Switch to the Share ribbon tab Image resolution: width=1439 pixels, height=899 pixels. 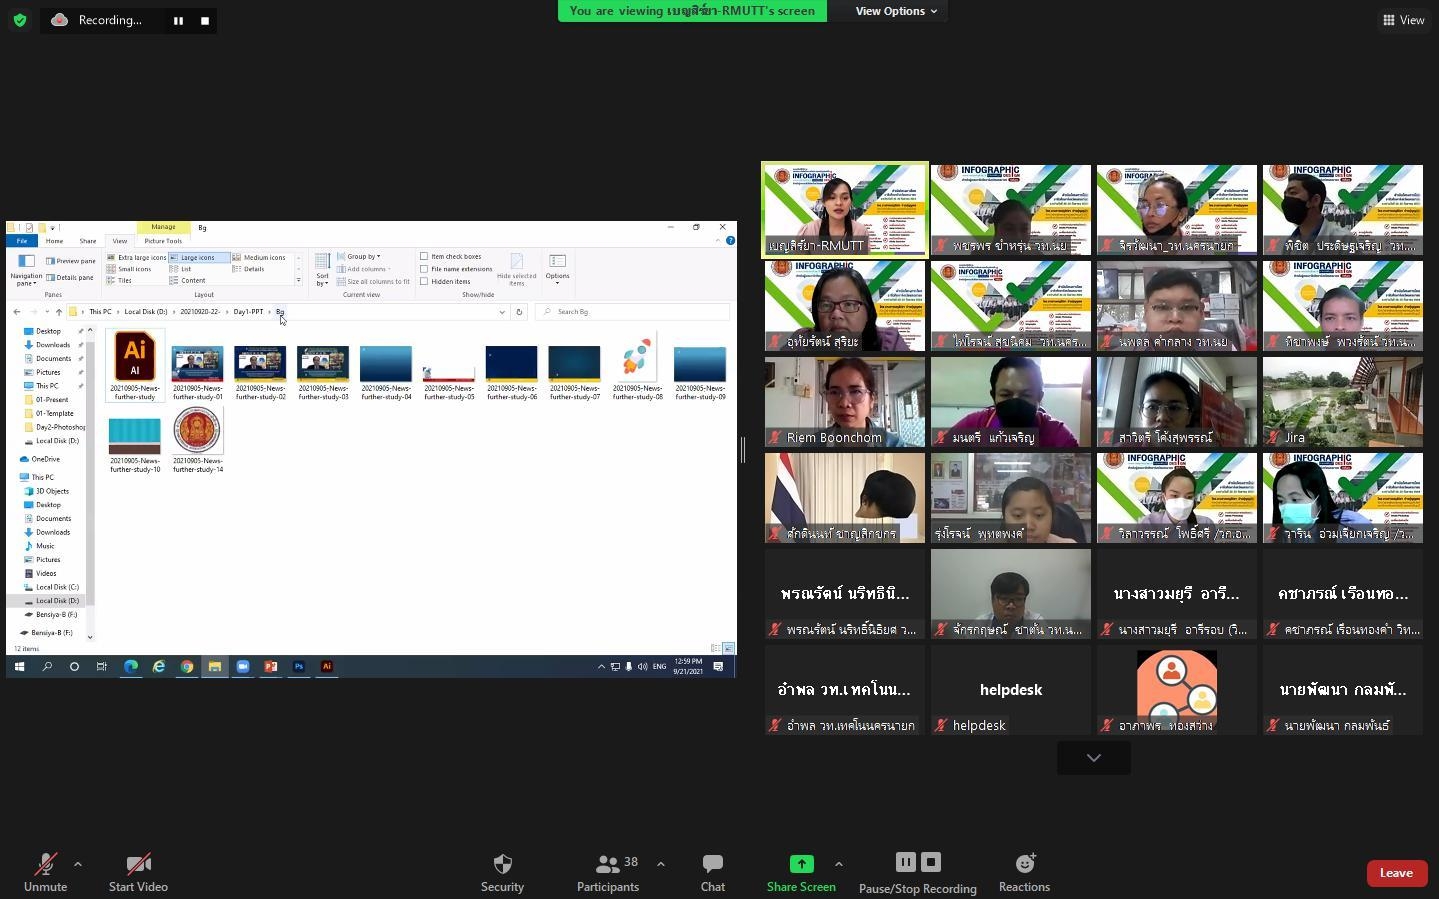[x=88, y=241]
